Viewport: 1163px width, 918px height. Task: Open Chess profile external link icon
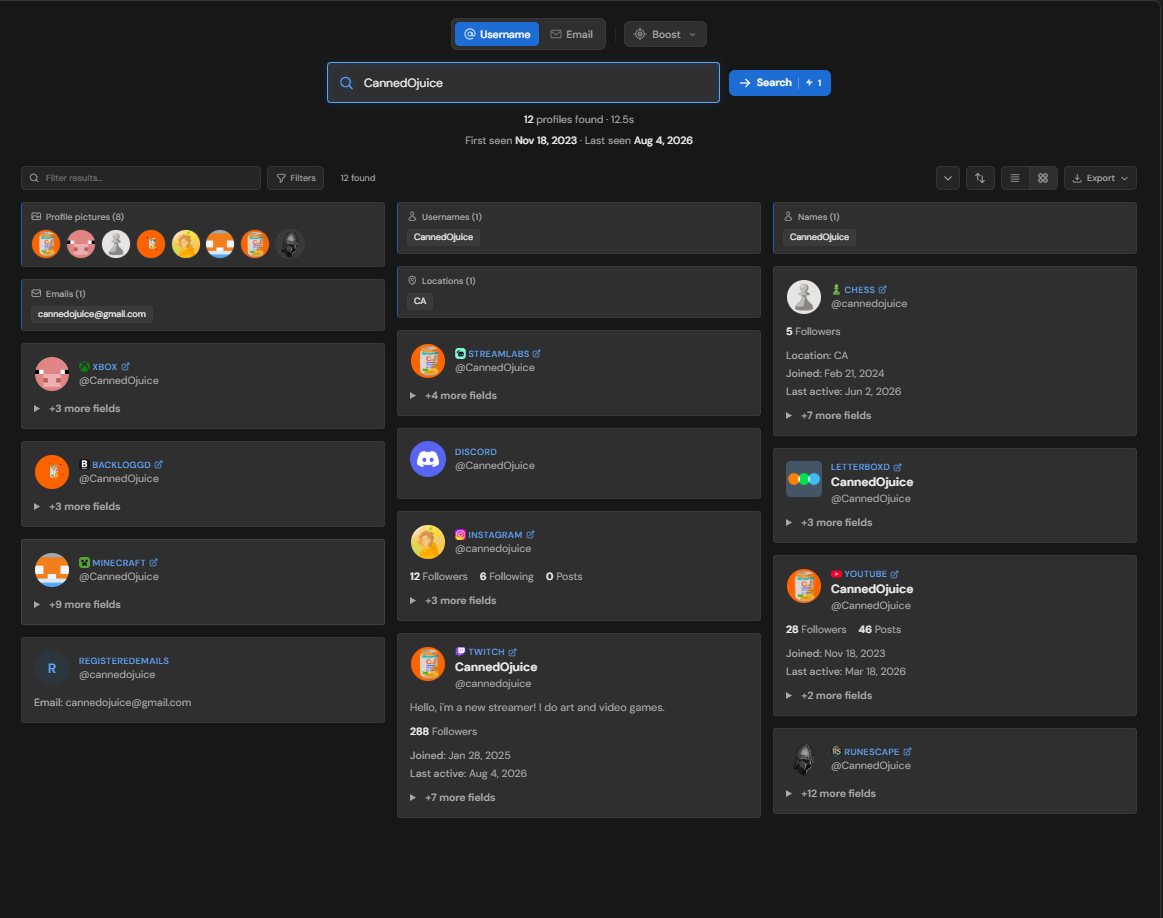point(882,289)
